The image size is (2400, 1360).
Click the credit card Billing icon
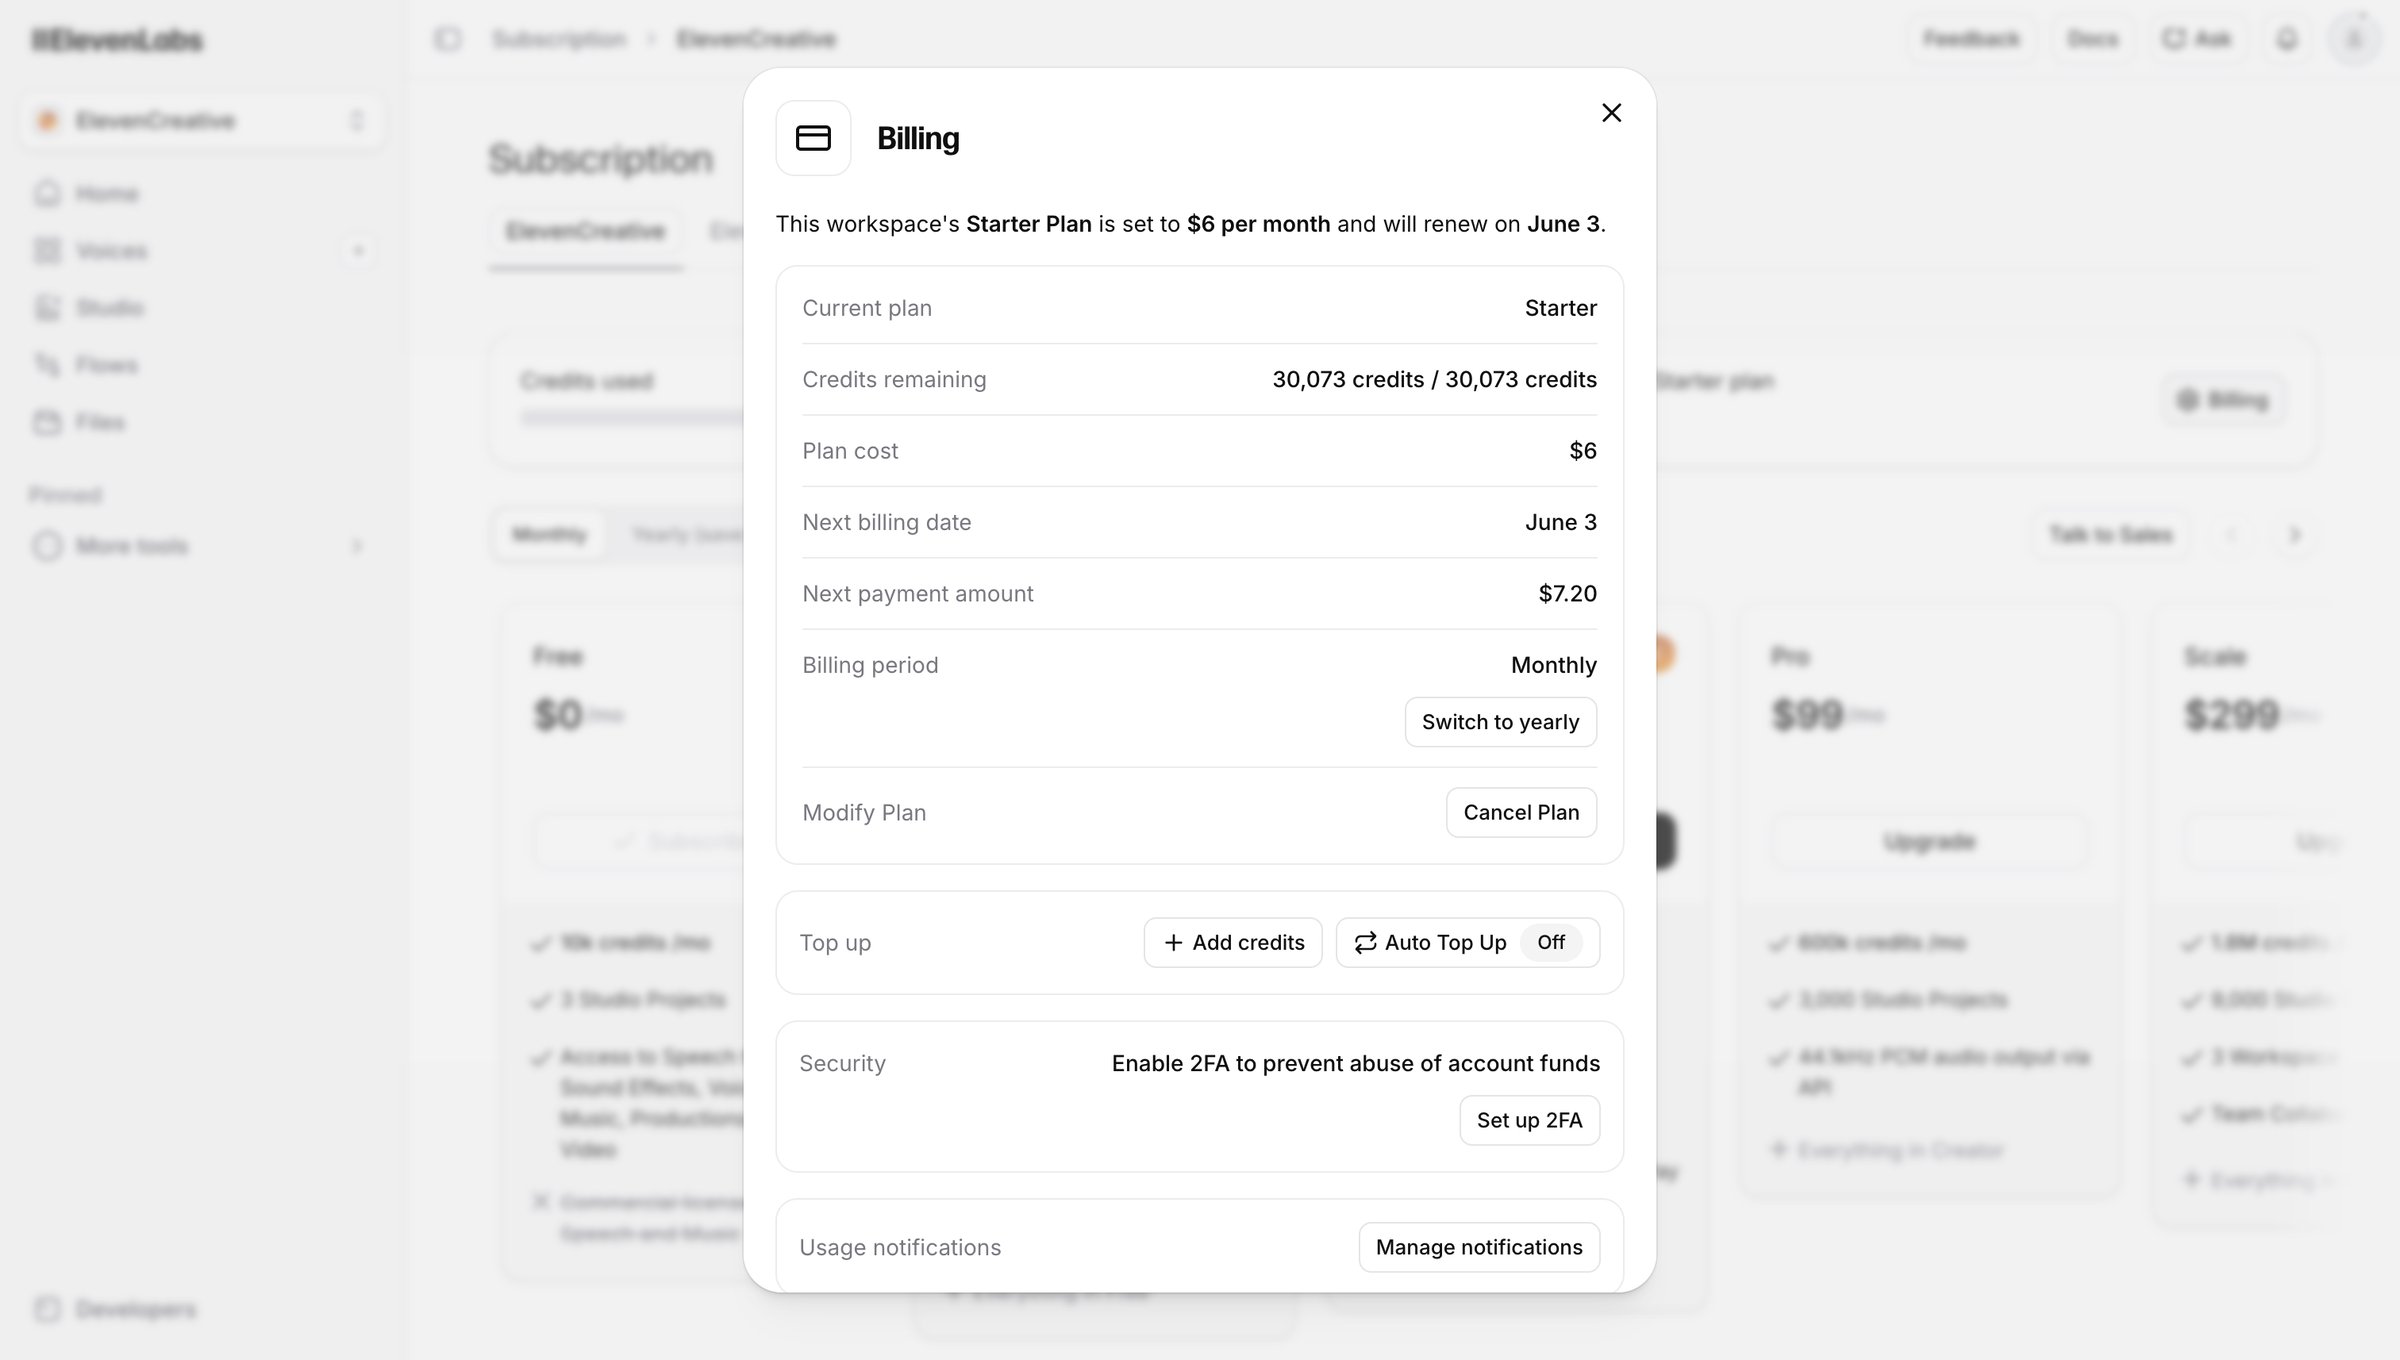pyautogui.click(x=813, y=138)
